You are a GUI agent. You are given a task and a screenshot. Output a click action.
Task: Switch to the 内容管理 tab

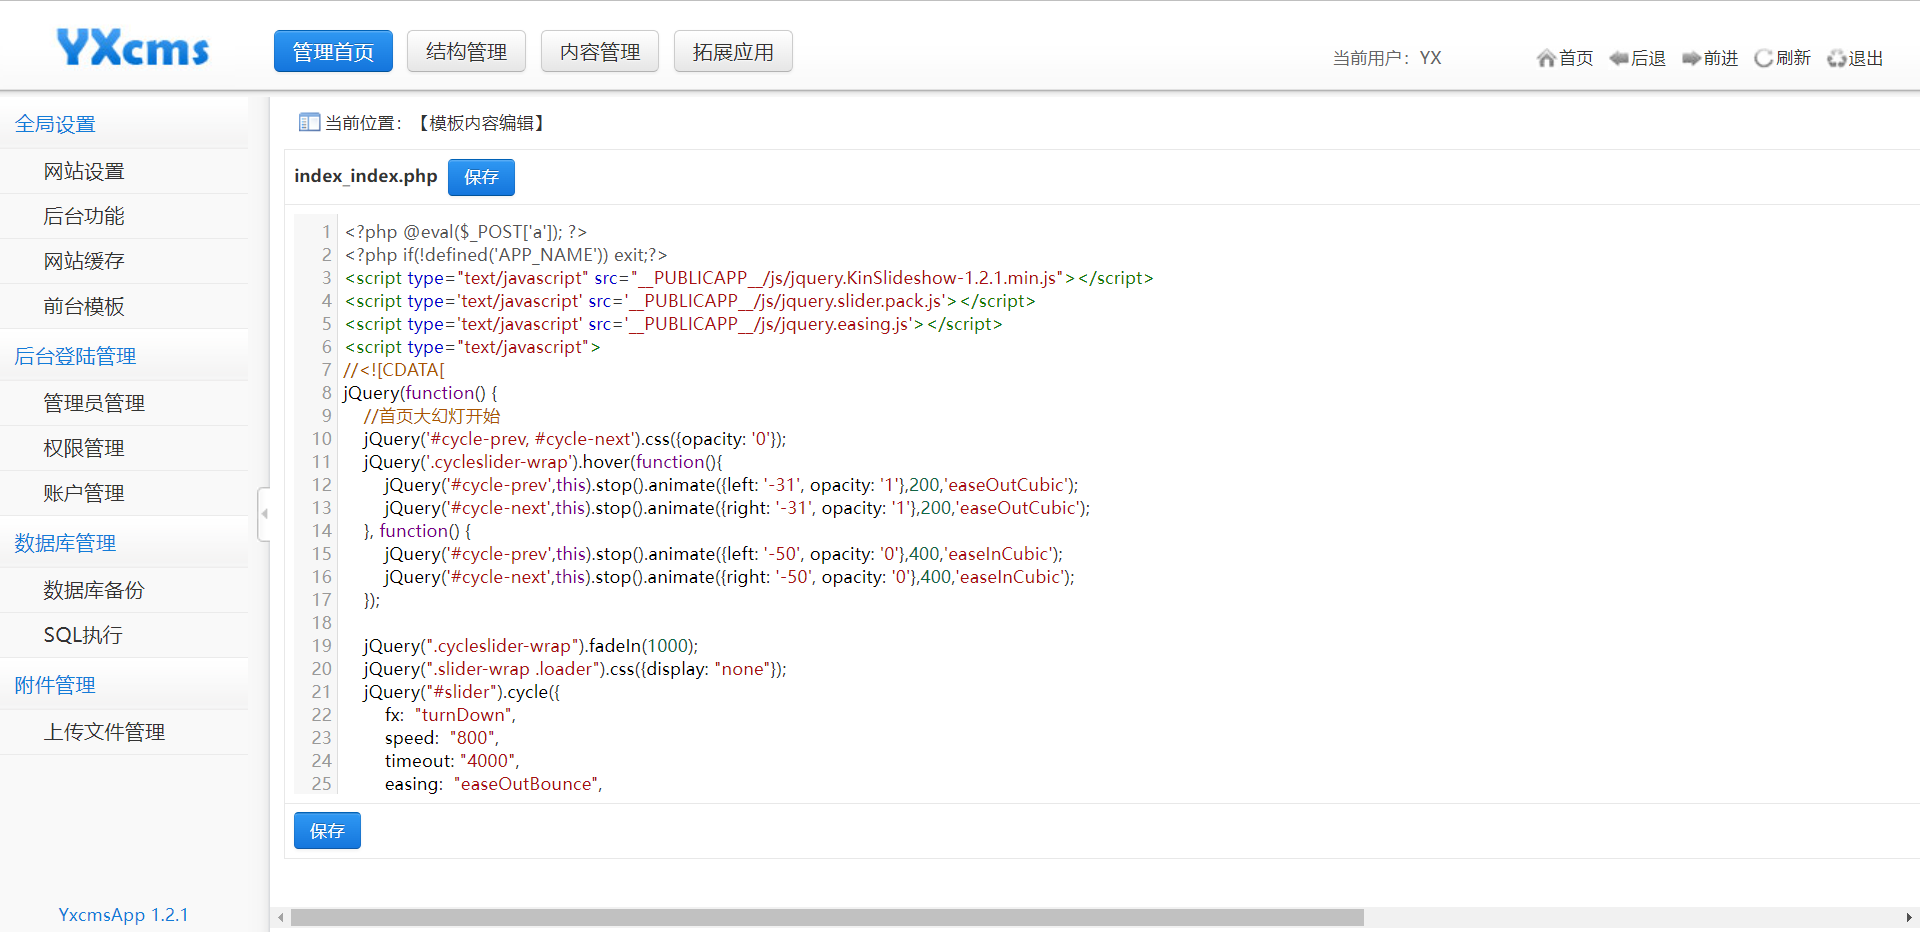tap(600, 51)
